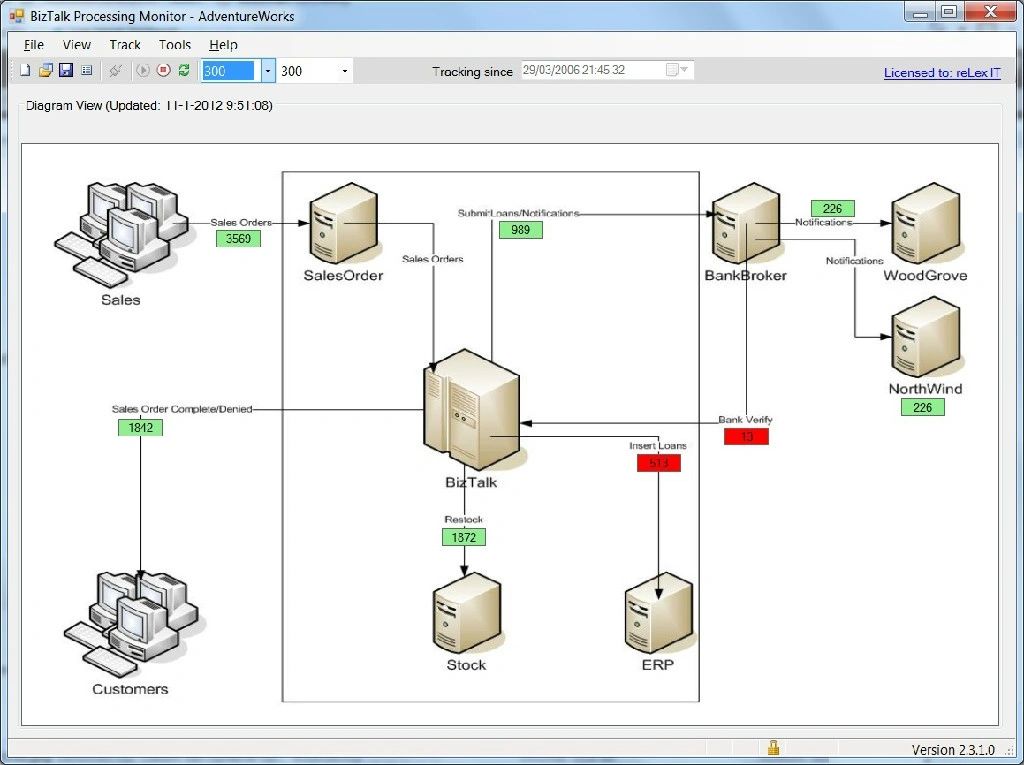1024x765 pixels.
Task: Click the Sales Order Complete/Denied label
Action: click(x=182, y=409)
